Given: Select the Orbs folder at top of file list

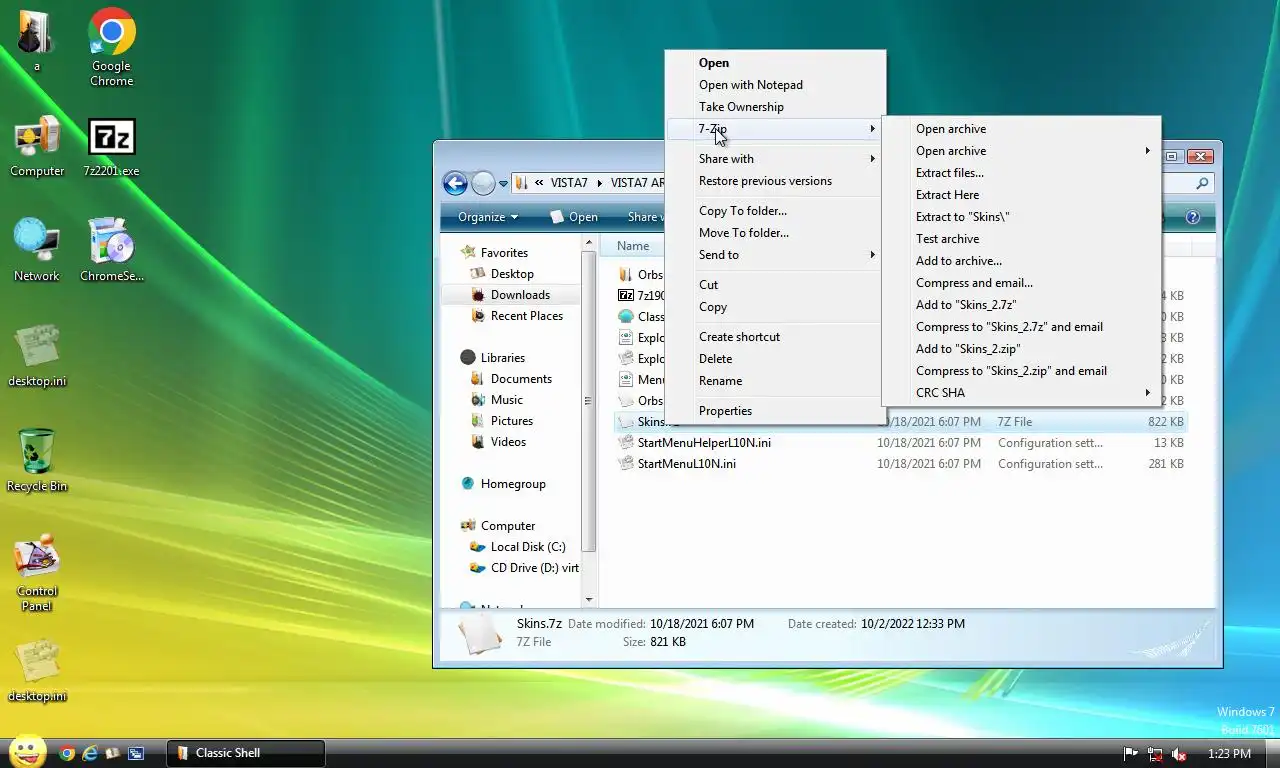Looking at the screenshot, I should [x=640, y=274].
